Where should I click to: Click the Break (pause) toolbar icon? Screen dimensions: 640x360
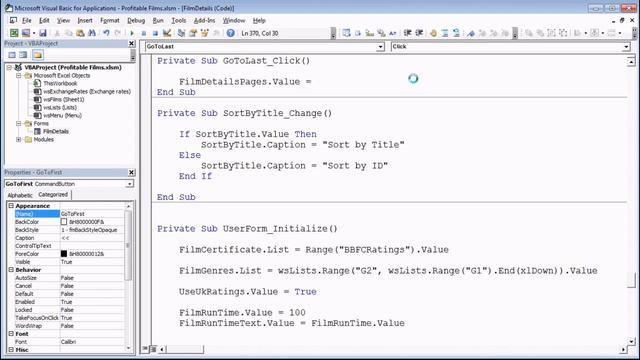point(144,33)
